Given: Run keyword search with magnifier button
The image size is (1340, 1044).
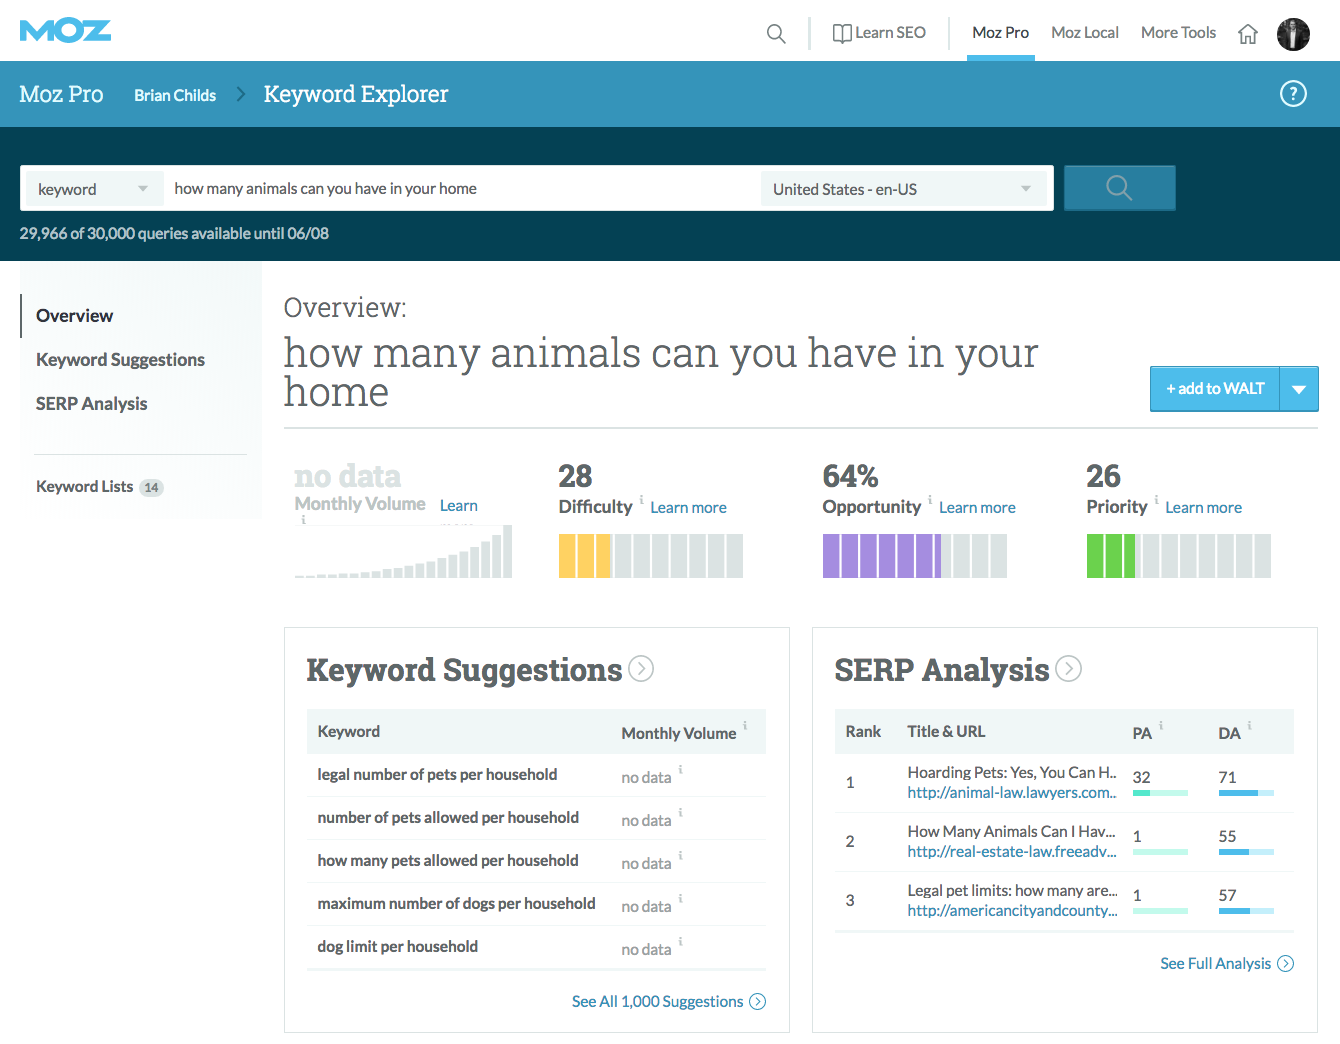Looking at the screenshot, I should (1119, 188).
